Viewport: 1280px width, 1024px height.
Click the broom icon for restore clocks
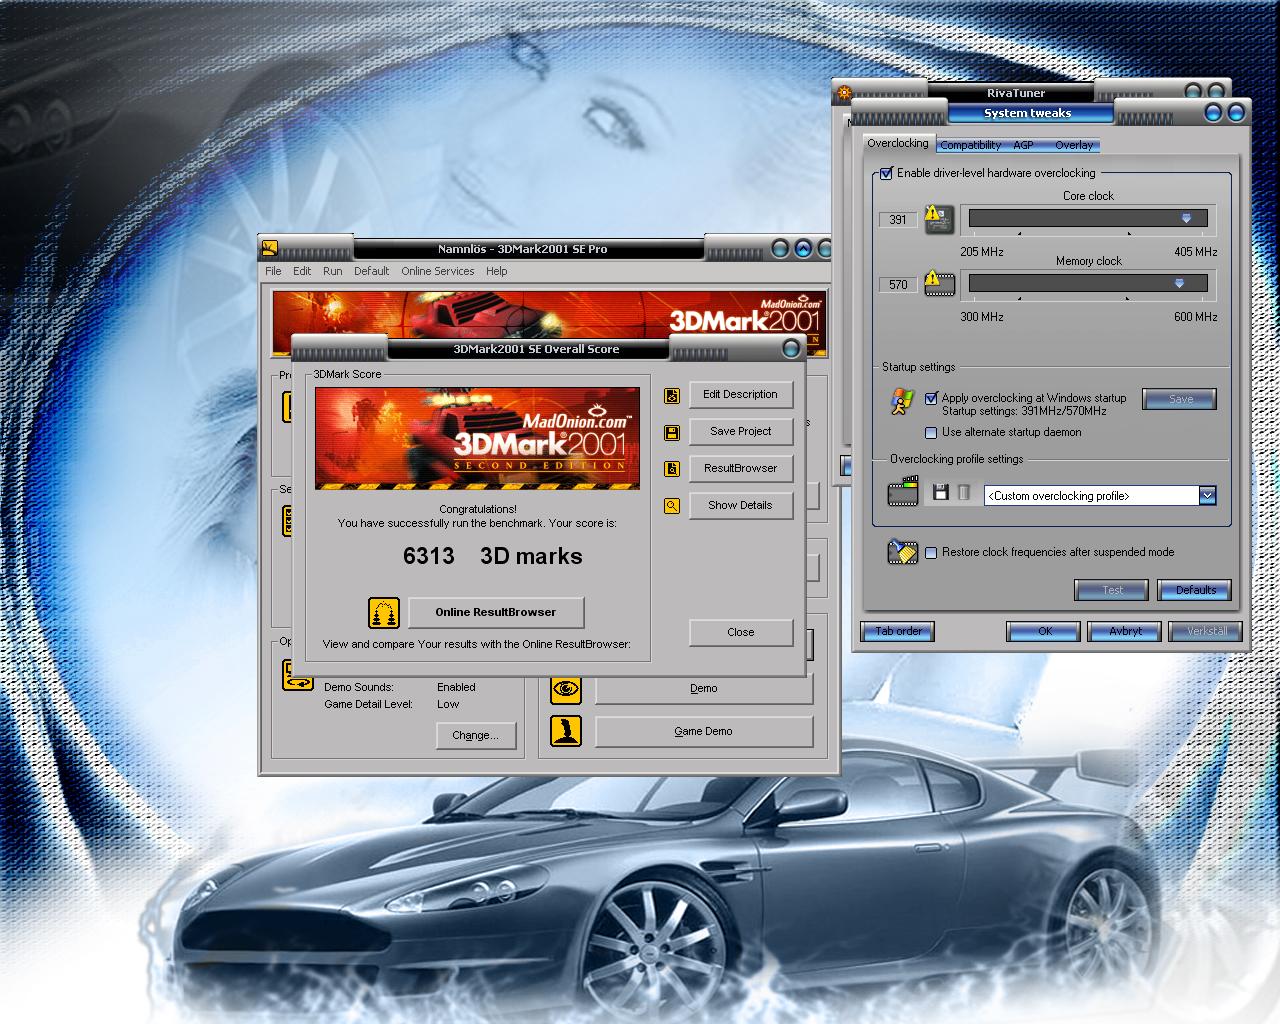click(x=902, y=552)
